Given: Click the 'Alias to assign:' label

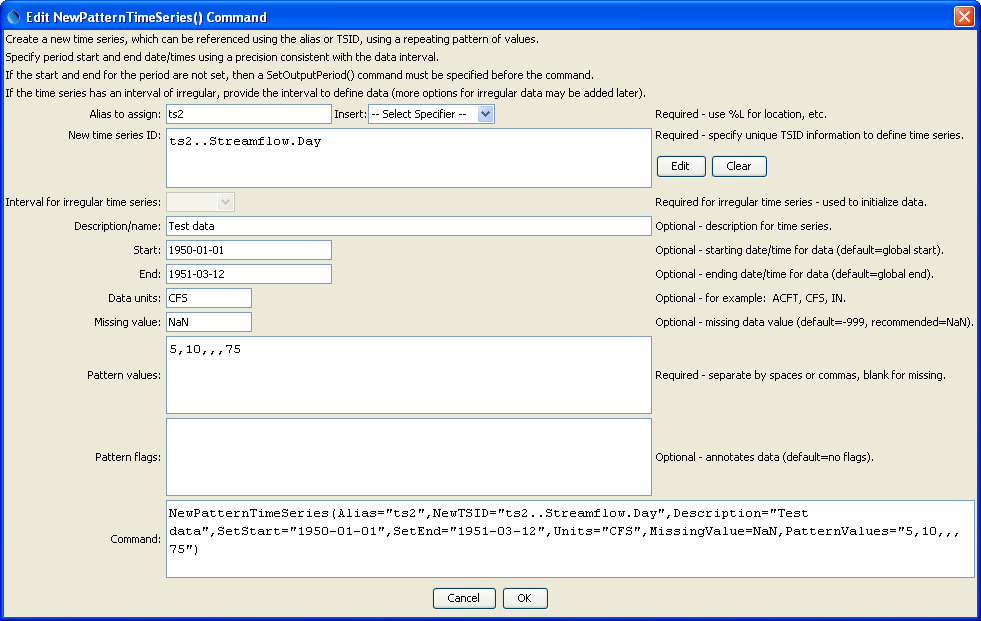Looking at the screenshot, I should point(125,114).
